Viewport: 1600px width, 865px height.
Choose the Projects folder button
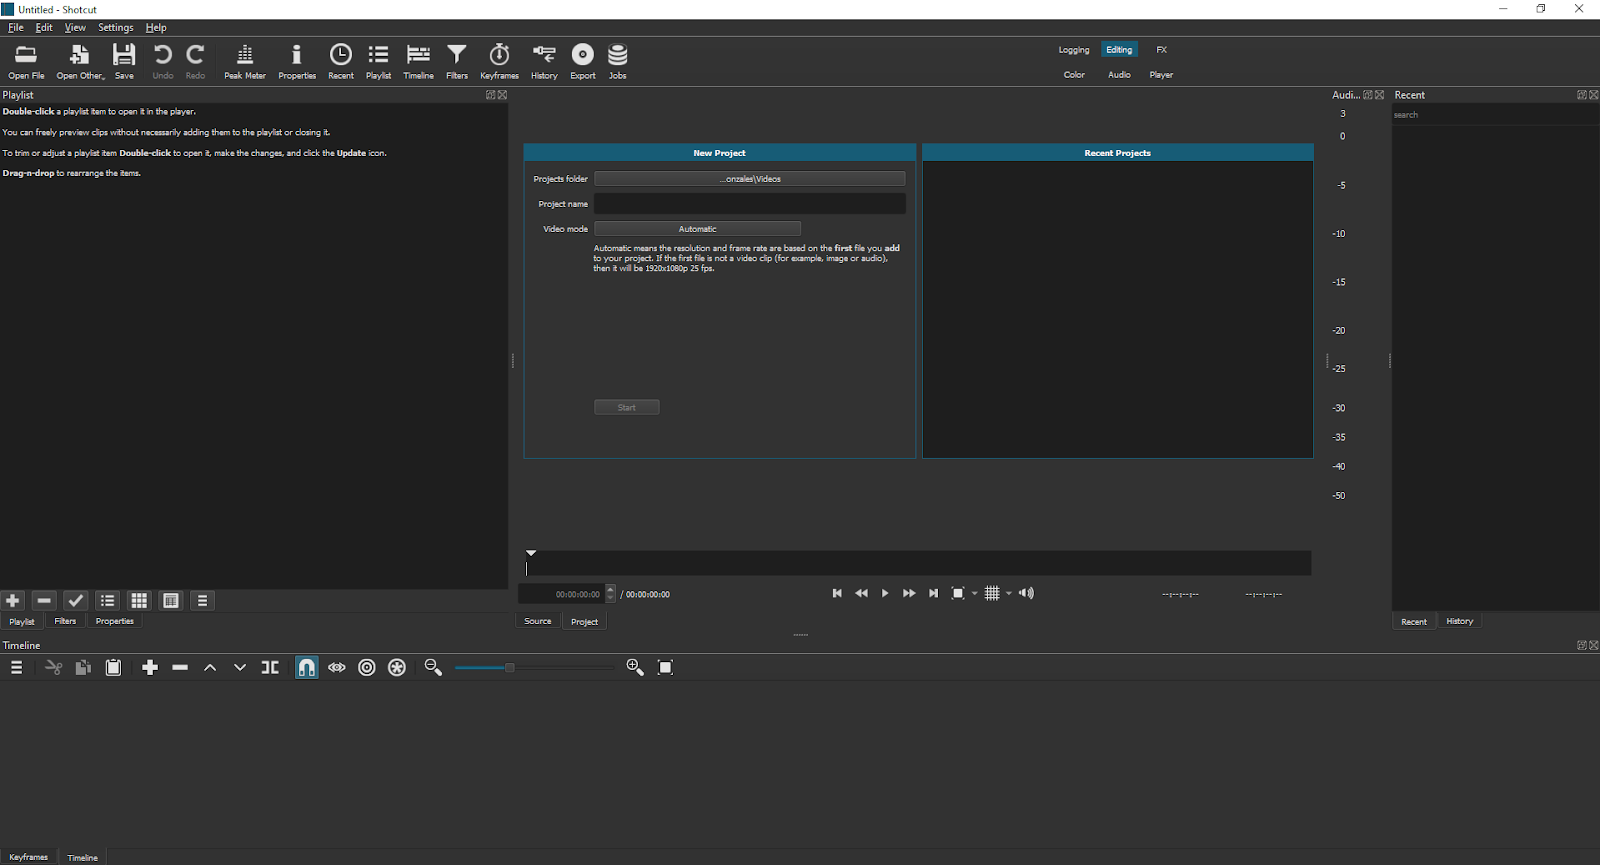[750, 179]
